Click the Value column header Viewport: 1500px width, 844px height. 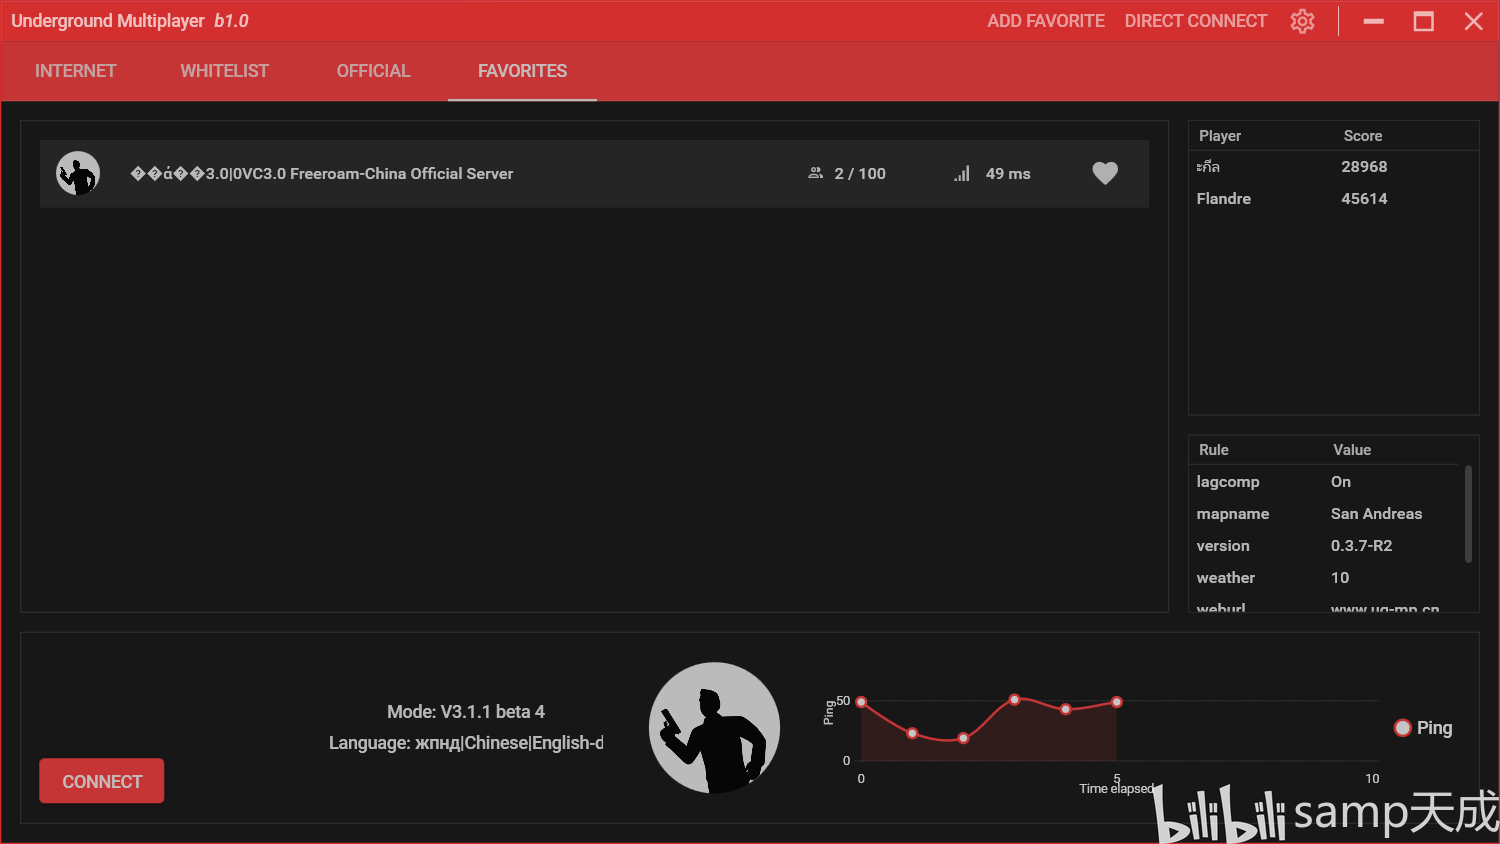point(1351,450)
